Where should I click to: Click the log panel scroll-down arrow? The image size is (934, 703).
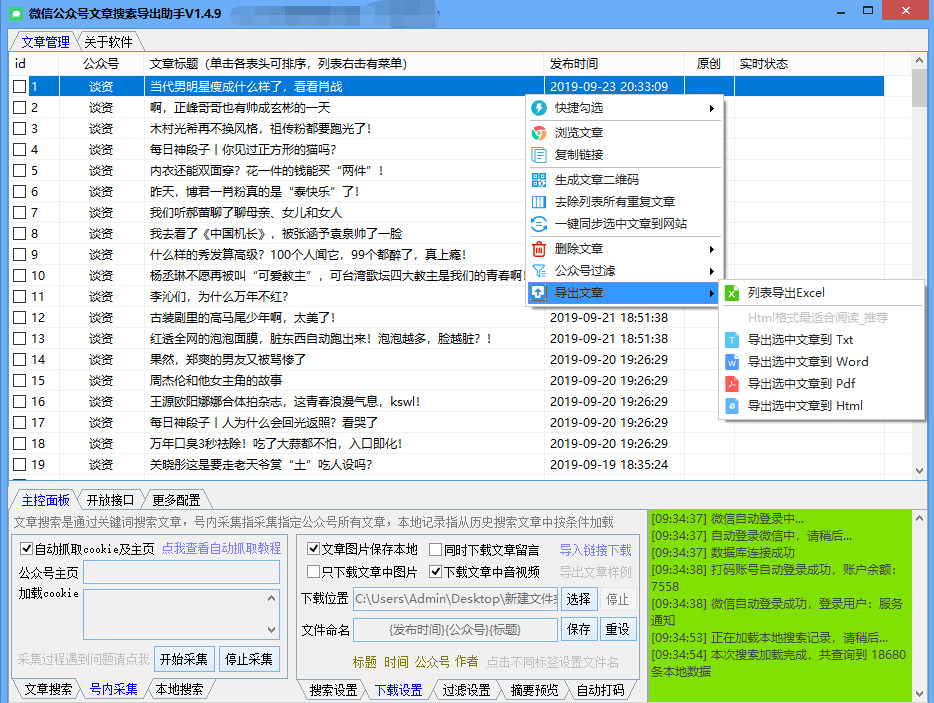(x=919, y=695)
